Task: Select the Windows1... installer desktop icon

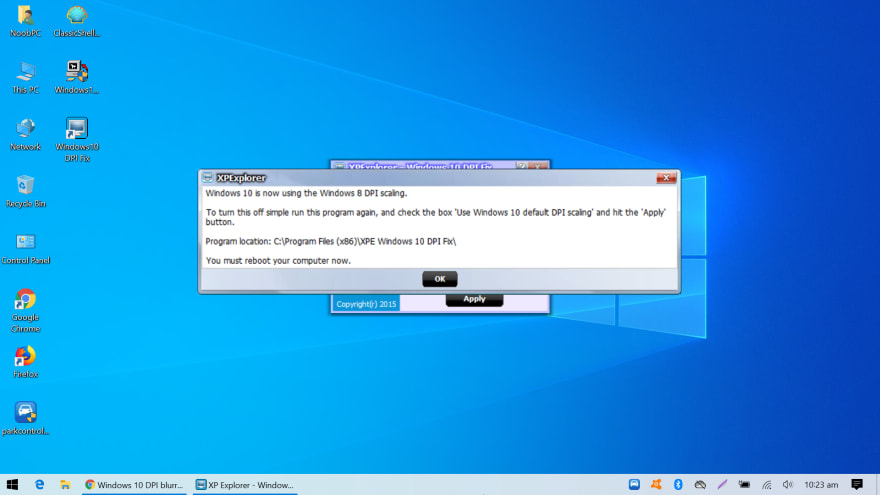Action: tap(76, 78)
